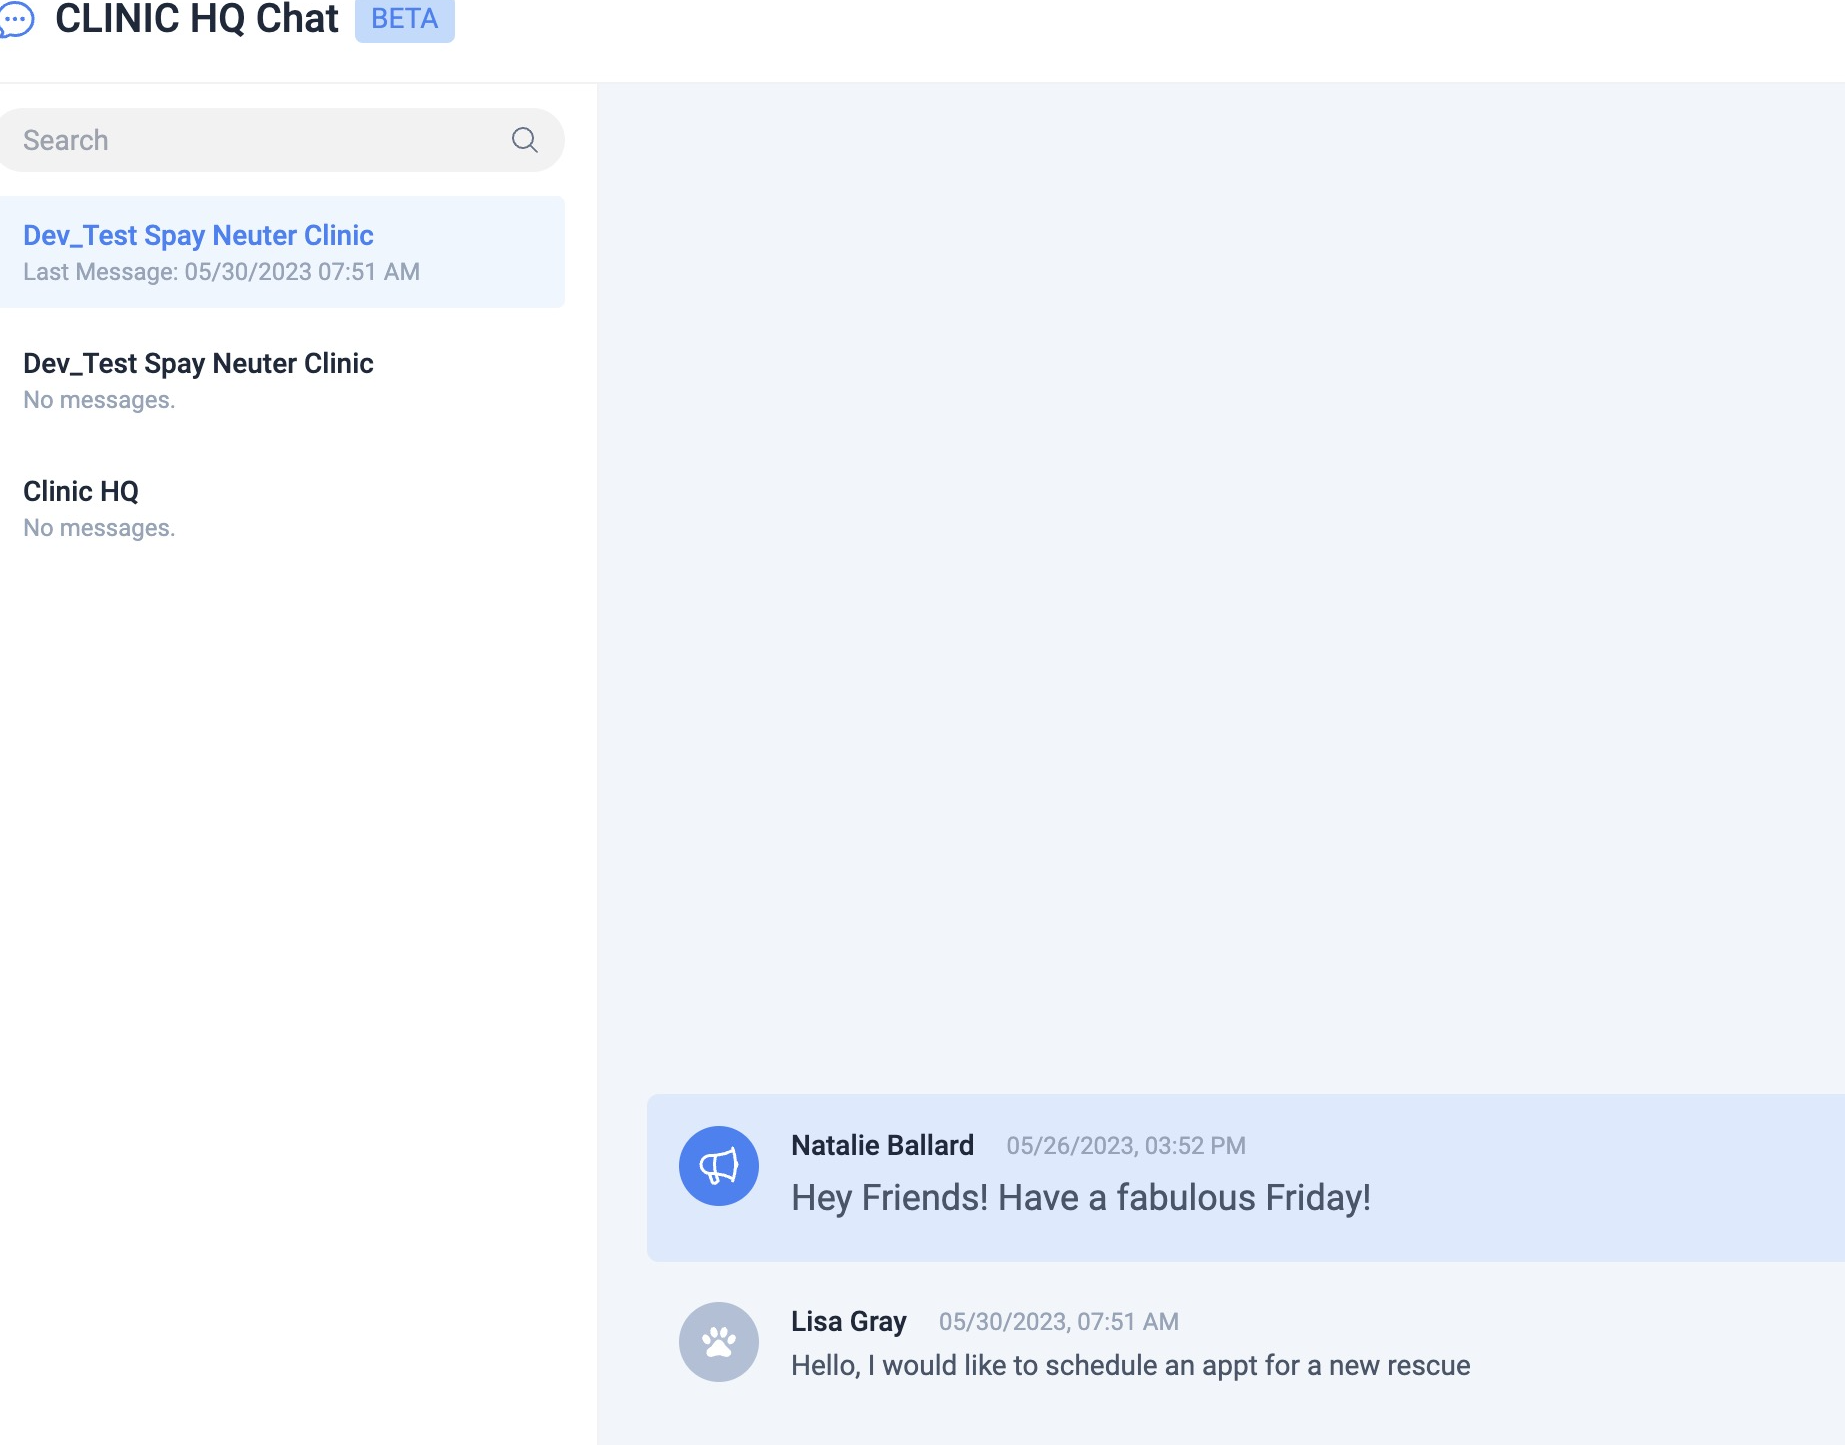Click the Lisa Gray sender name
The height and width of the screenshot is (1445, 1845).
point(848,1322)
